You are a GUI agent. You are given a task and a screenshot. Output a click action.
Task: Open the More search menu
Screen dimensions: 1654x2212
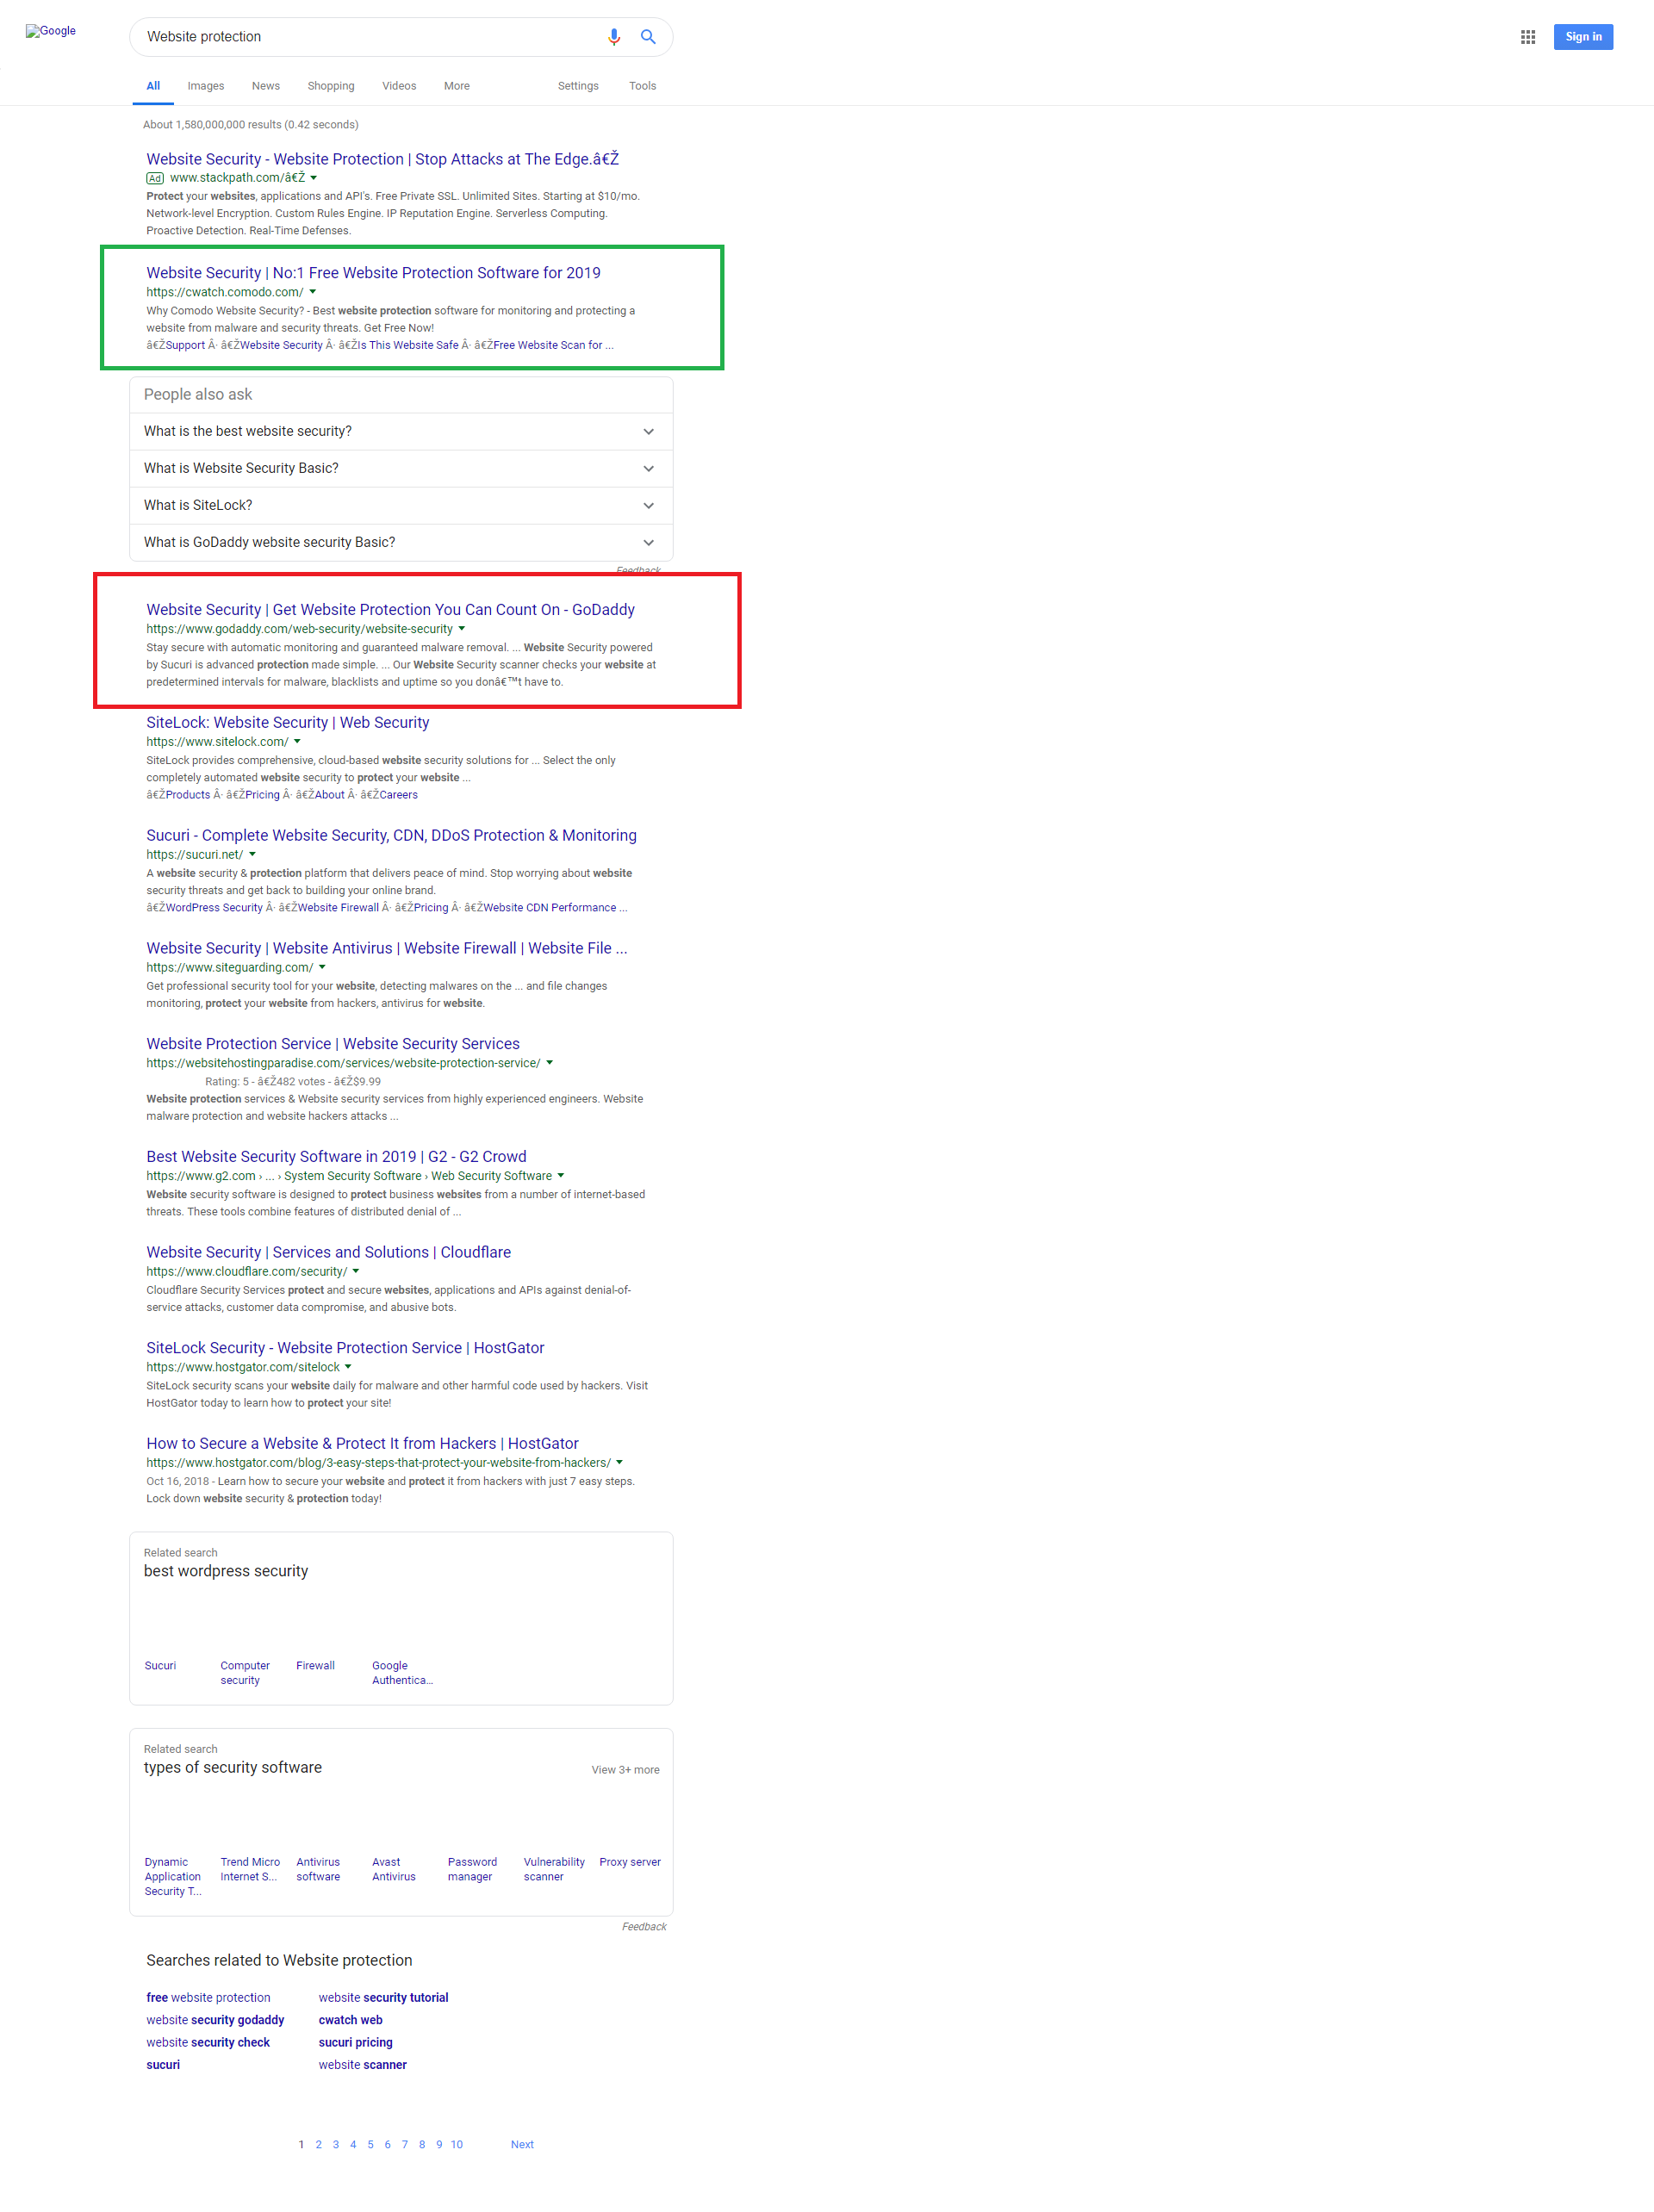[x=457, y=86]
